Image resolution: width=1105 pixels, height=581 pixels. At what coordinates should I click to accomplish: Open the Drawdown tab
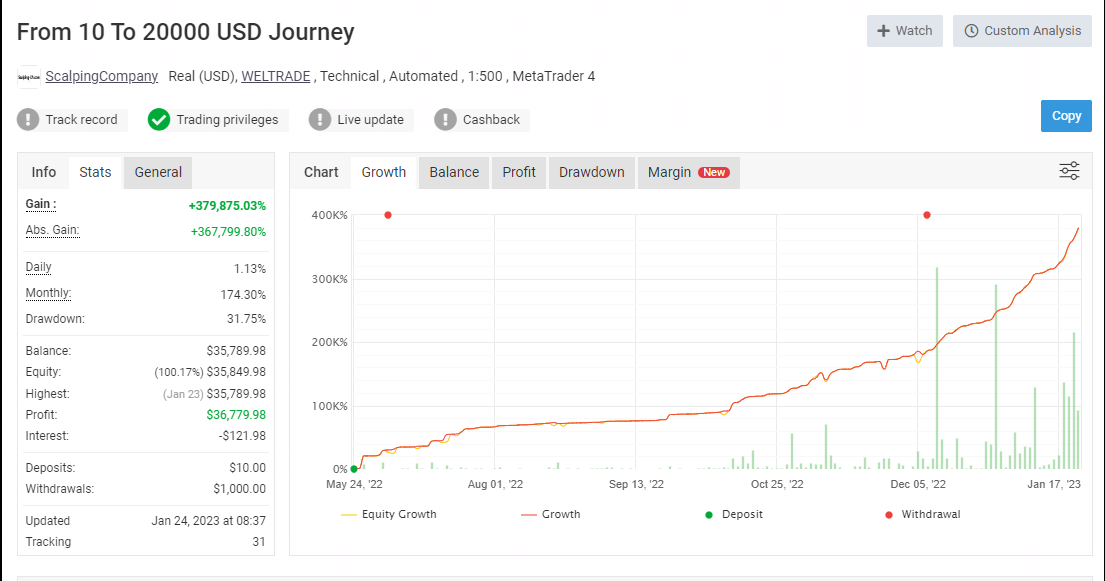click(591, 172)
